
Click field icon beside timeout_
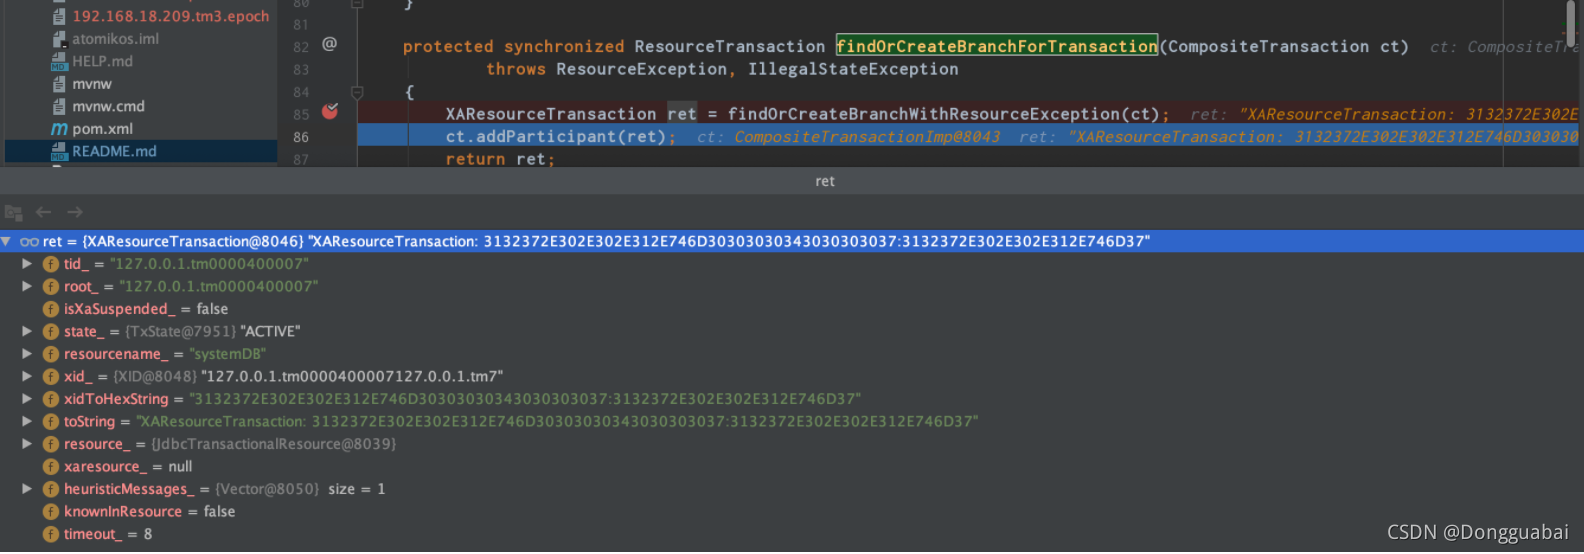(x=51, y=534)
